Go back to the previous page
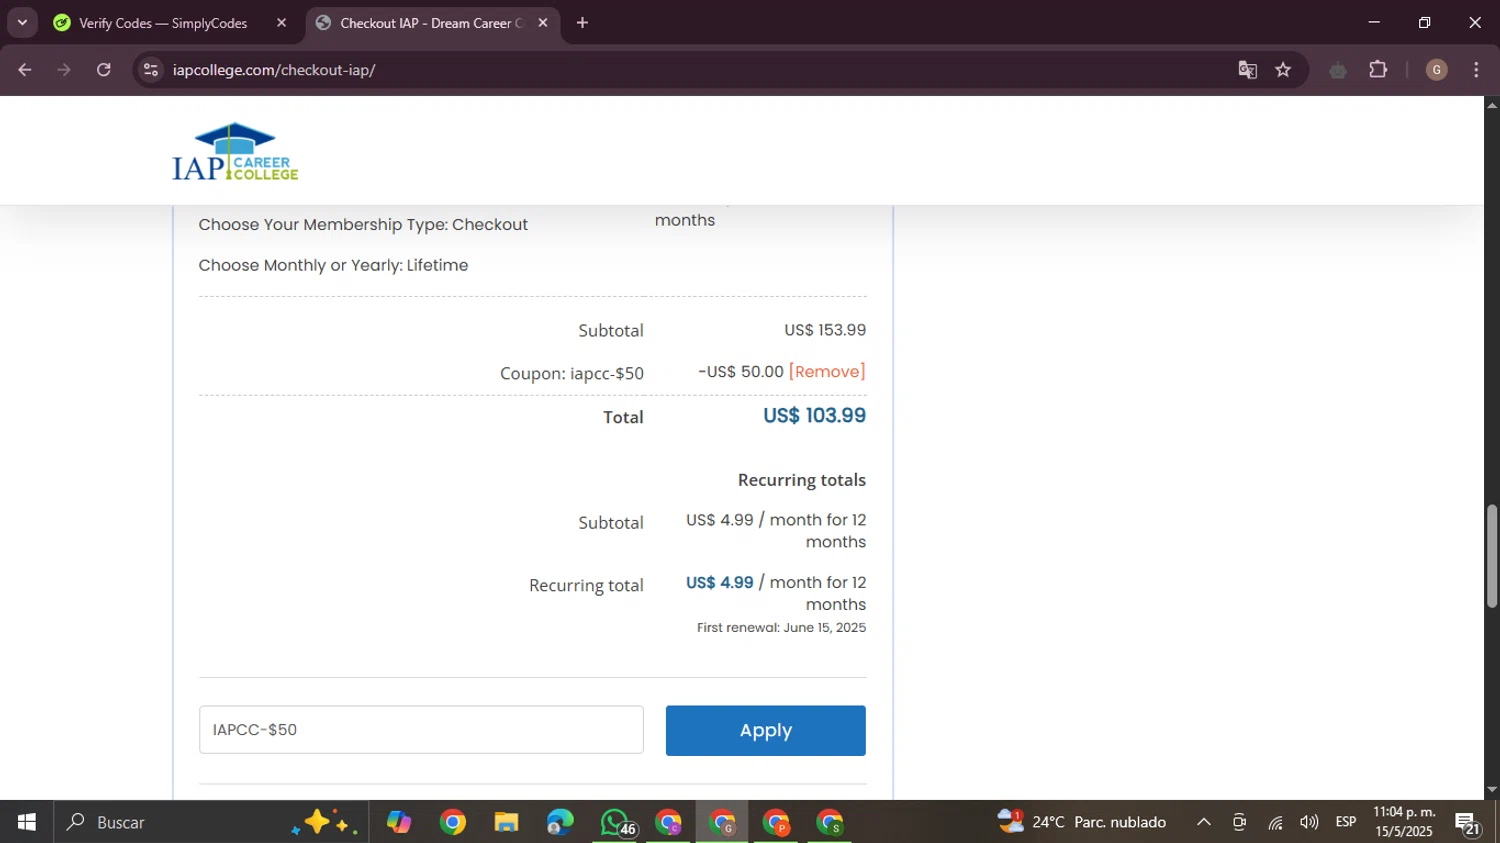The height and width of the screenshot is (843, 1500). pos(25,70)
